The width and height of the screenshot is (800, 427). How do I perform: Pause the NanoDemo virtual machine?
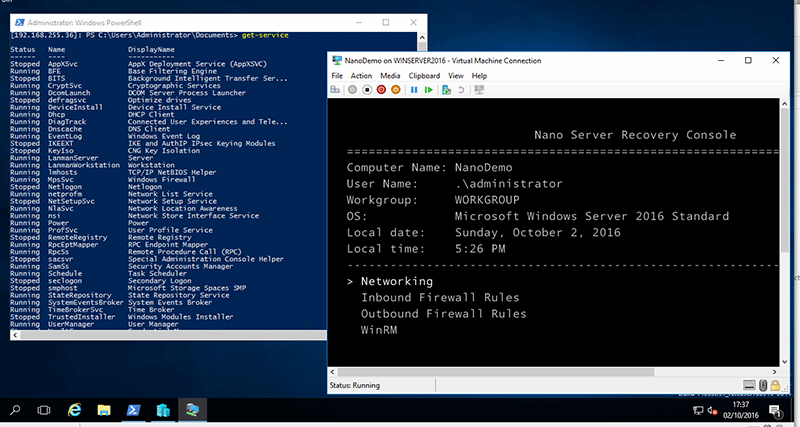tap(414, 90)
